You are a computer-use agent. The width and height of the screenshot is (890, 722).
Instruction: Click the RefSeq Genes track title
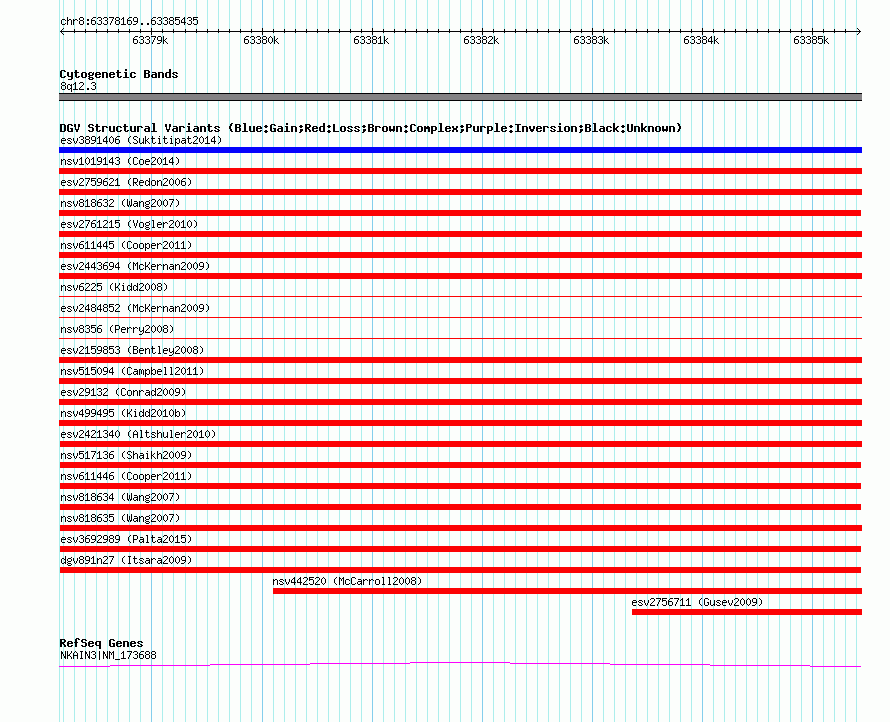click(101, 643)
